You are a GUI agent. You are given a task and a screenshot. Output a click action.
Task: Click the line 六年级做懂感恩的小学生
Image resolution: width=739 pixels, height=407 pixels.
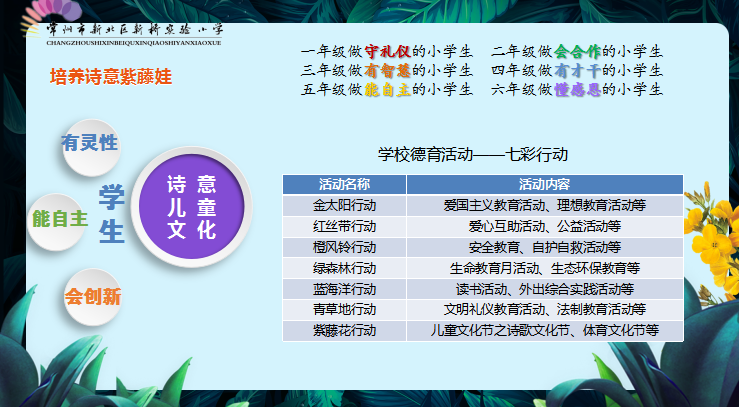[x=577, y=89]
